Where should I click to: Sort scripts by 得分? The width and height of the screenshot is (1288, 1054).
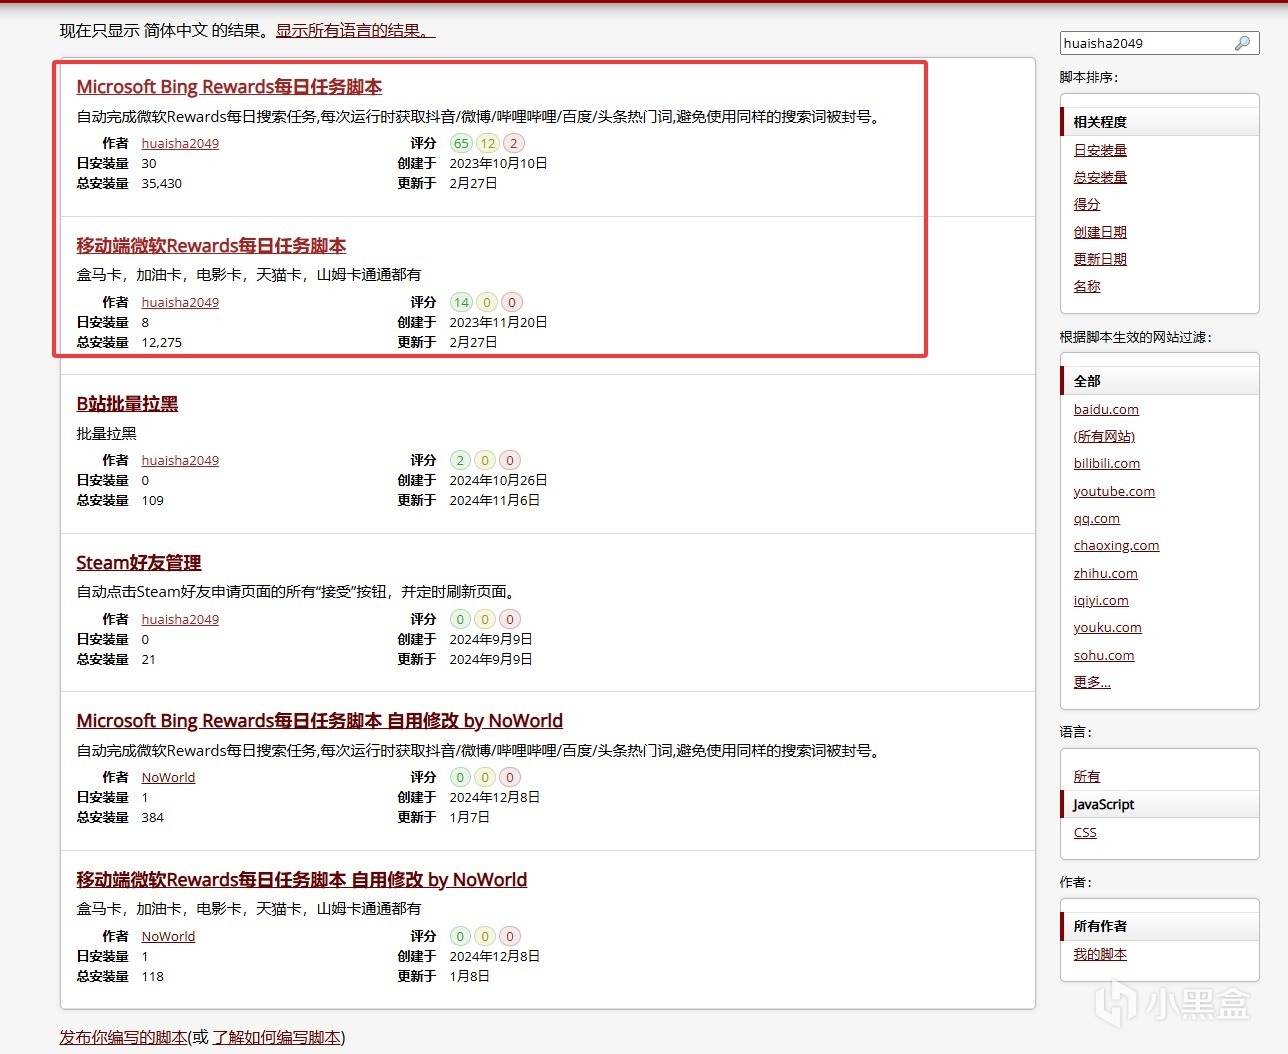1087,204
